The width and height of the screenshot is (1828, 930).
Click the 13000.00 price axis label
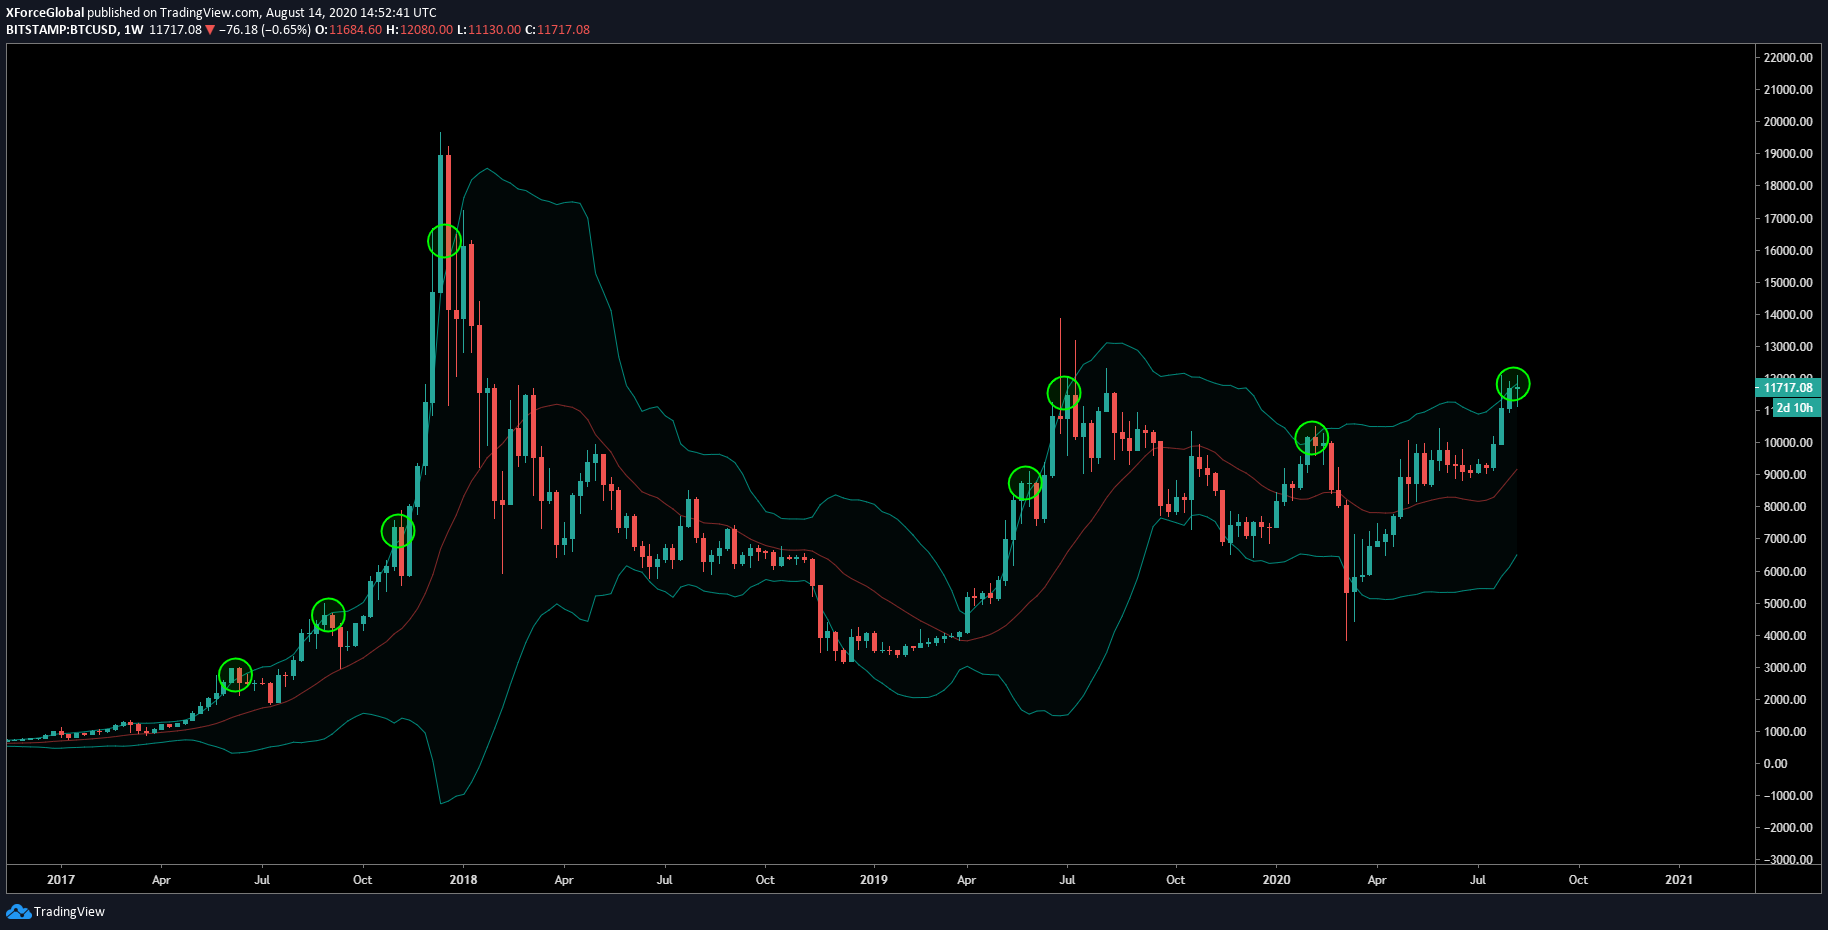pyautogui.click(x=1788, y=346)
